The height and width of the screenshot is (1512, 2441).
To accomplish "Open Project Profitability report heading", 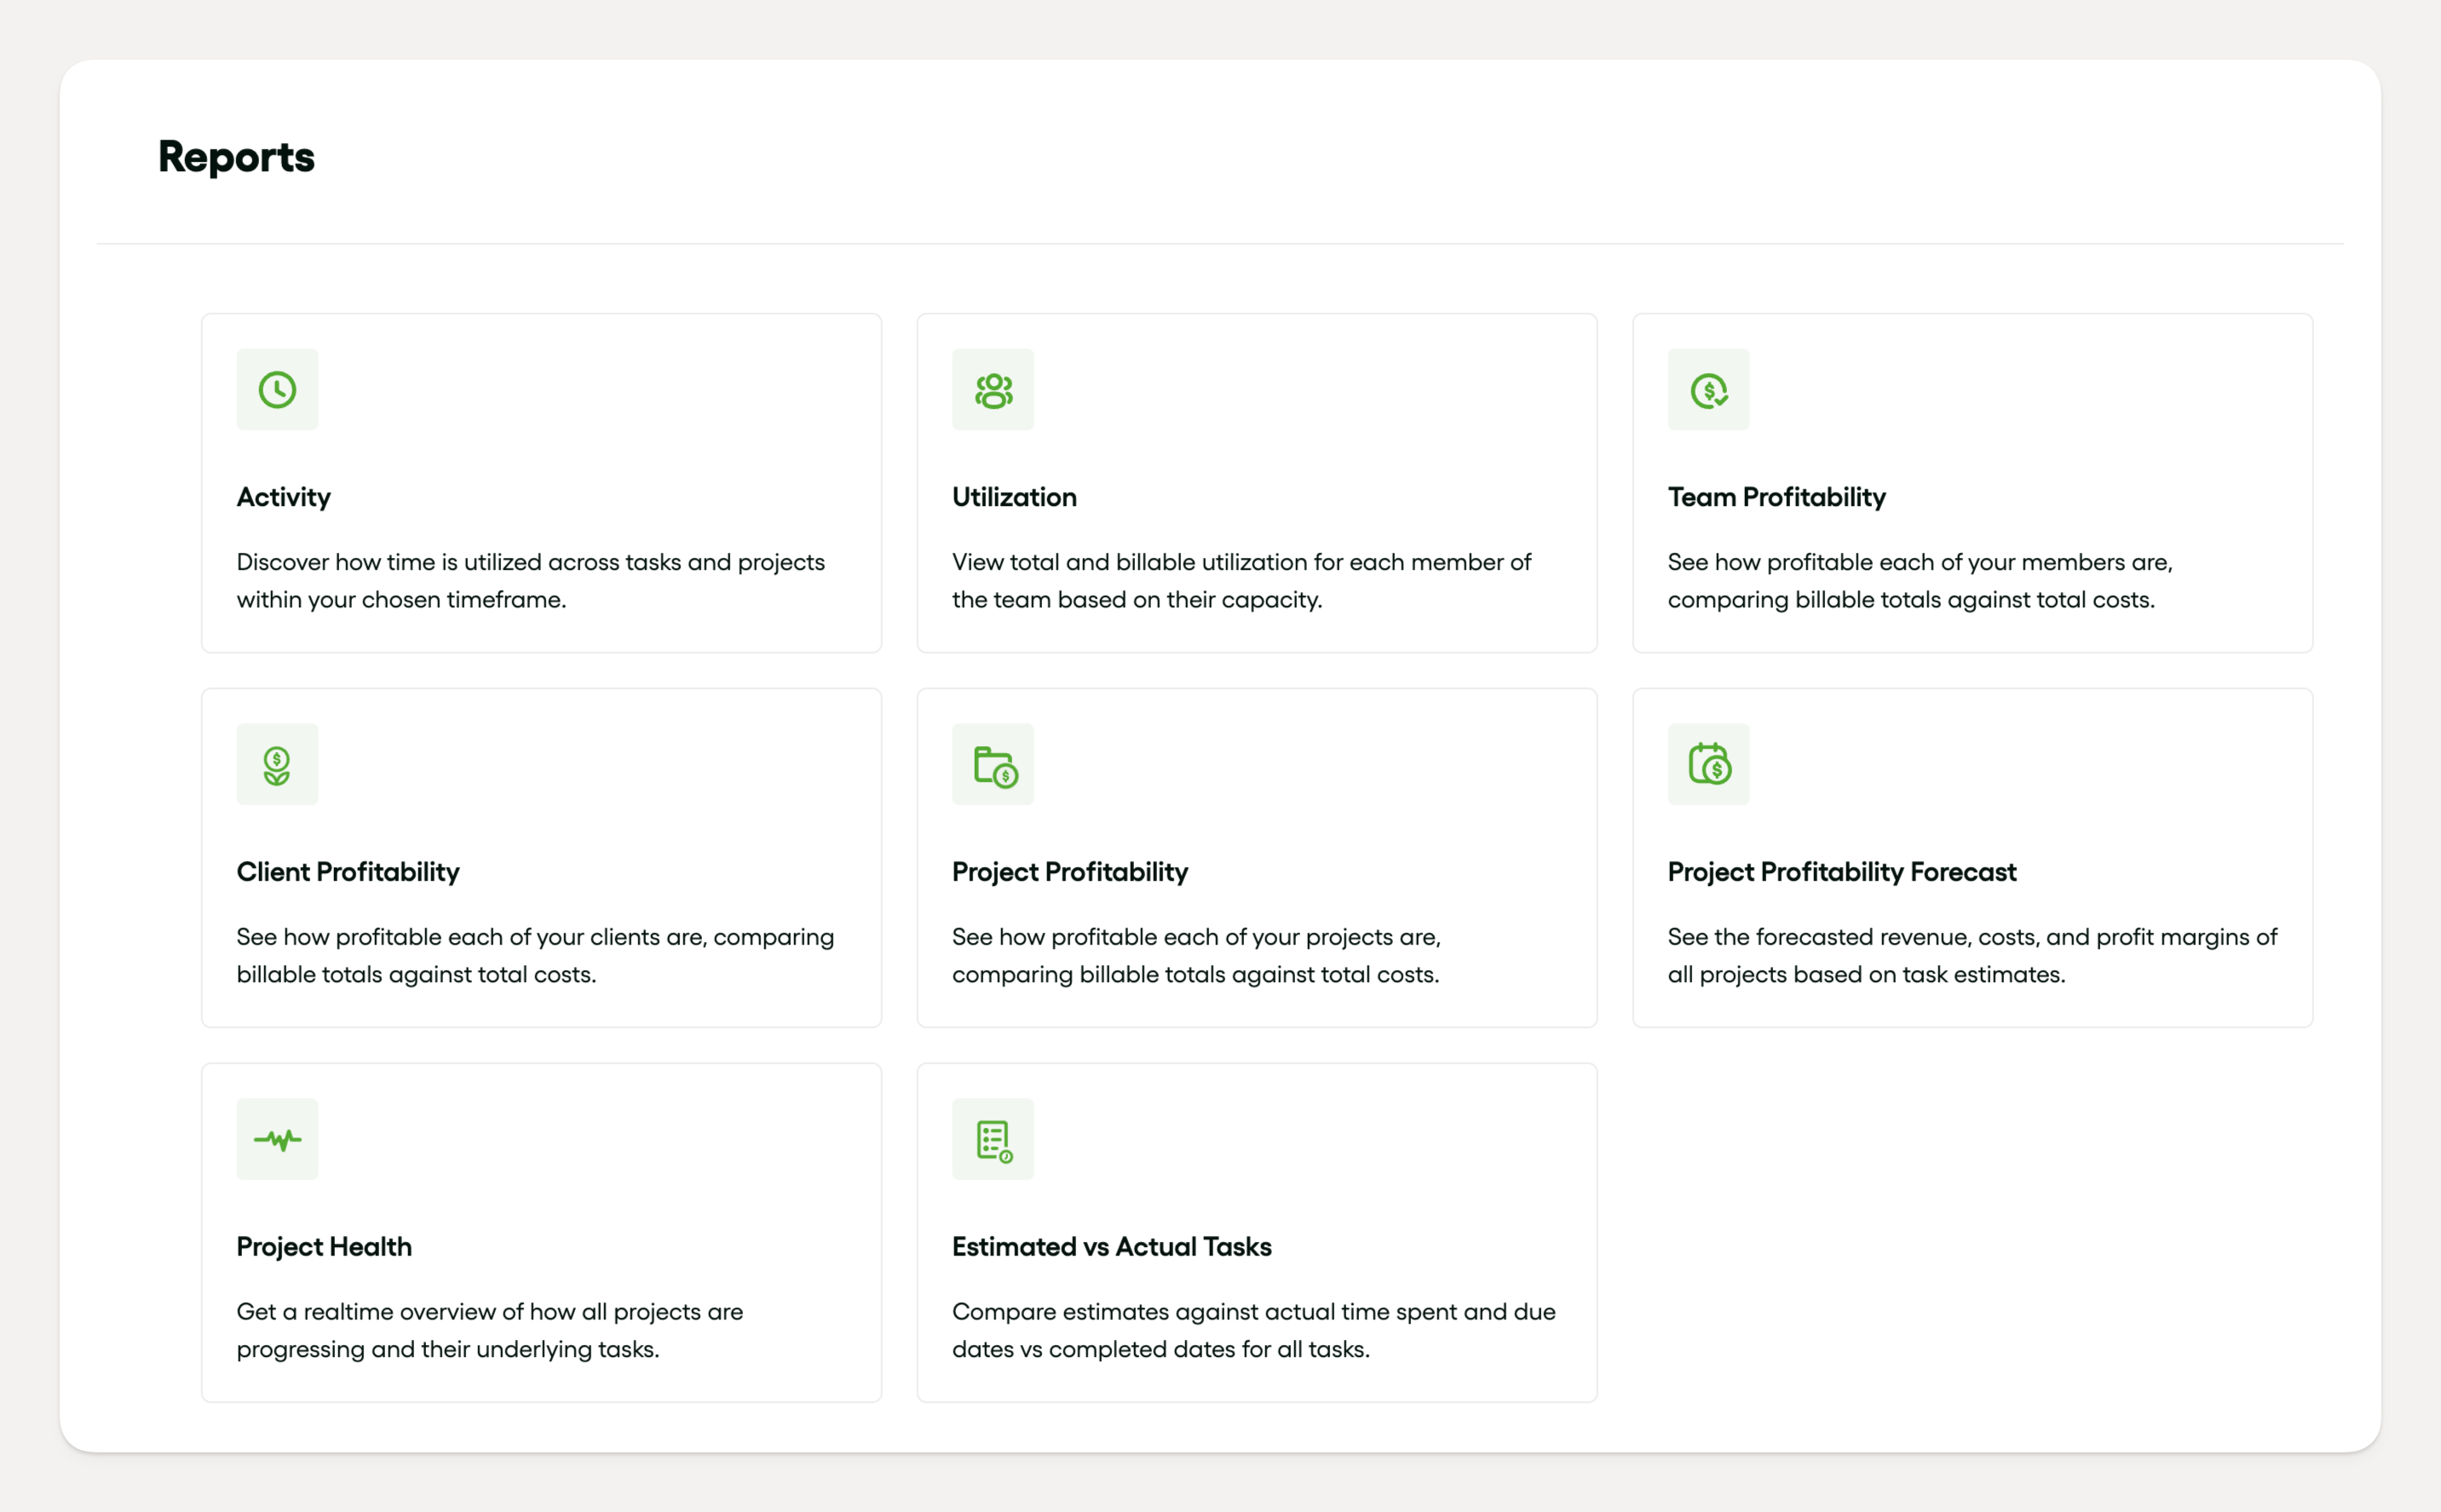I will coord(1069,872).
